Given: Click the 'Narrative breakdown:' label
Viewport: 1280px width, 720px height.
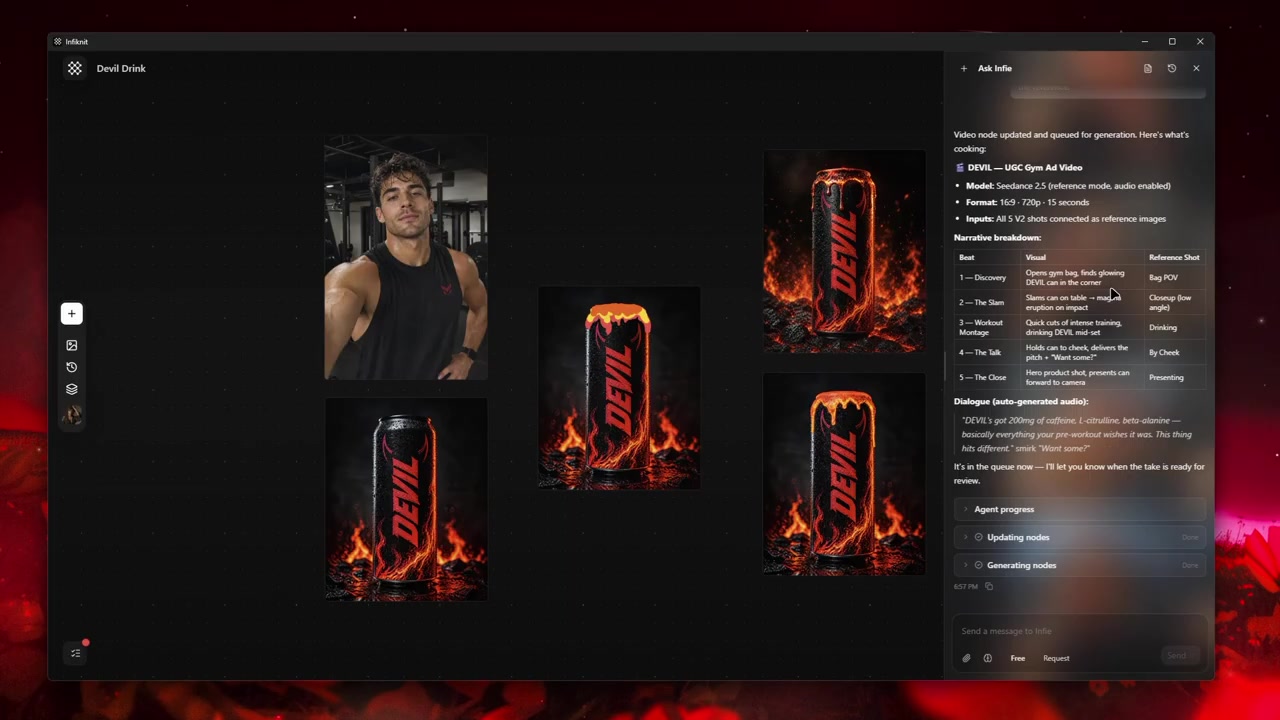Looking at the screenshot, I should click(x=997, y=237).
